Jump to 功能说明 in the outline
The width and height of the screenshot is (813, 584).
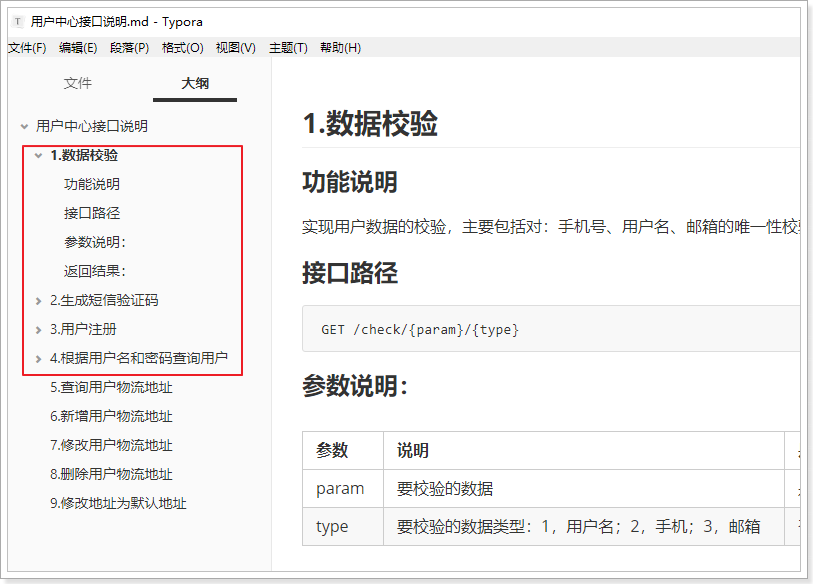point(92,184)
